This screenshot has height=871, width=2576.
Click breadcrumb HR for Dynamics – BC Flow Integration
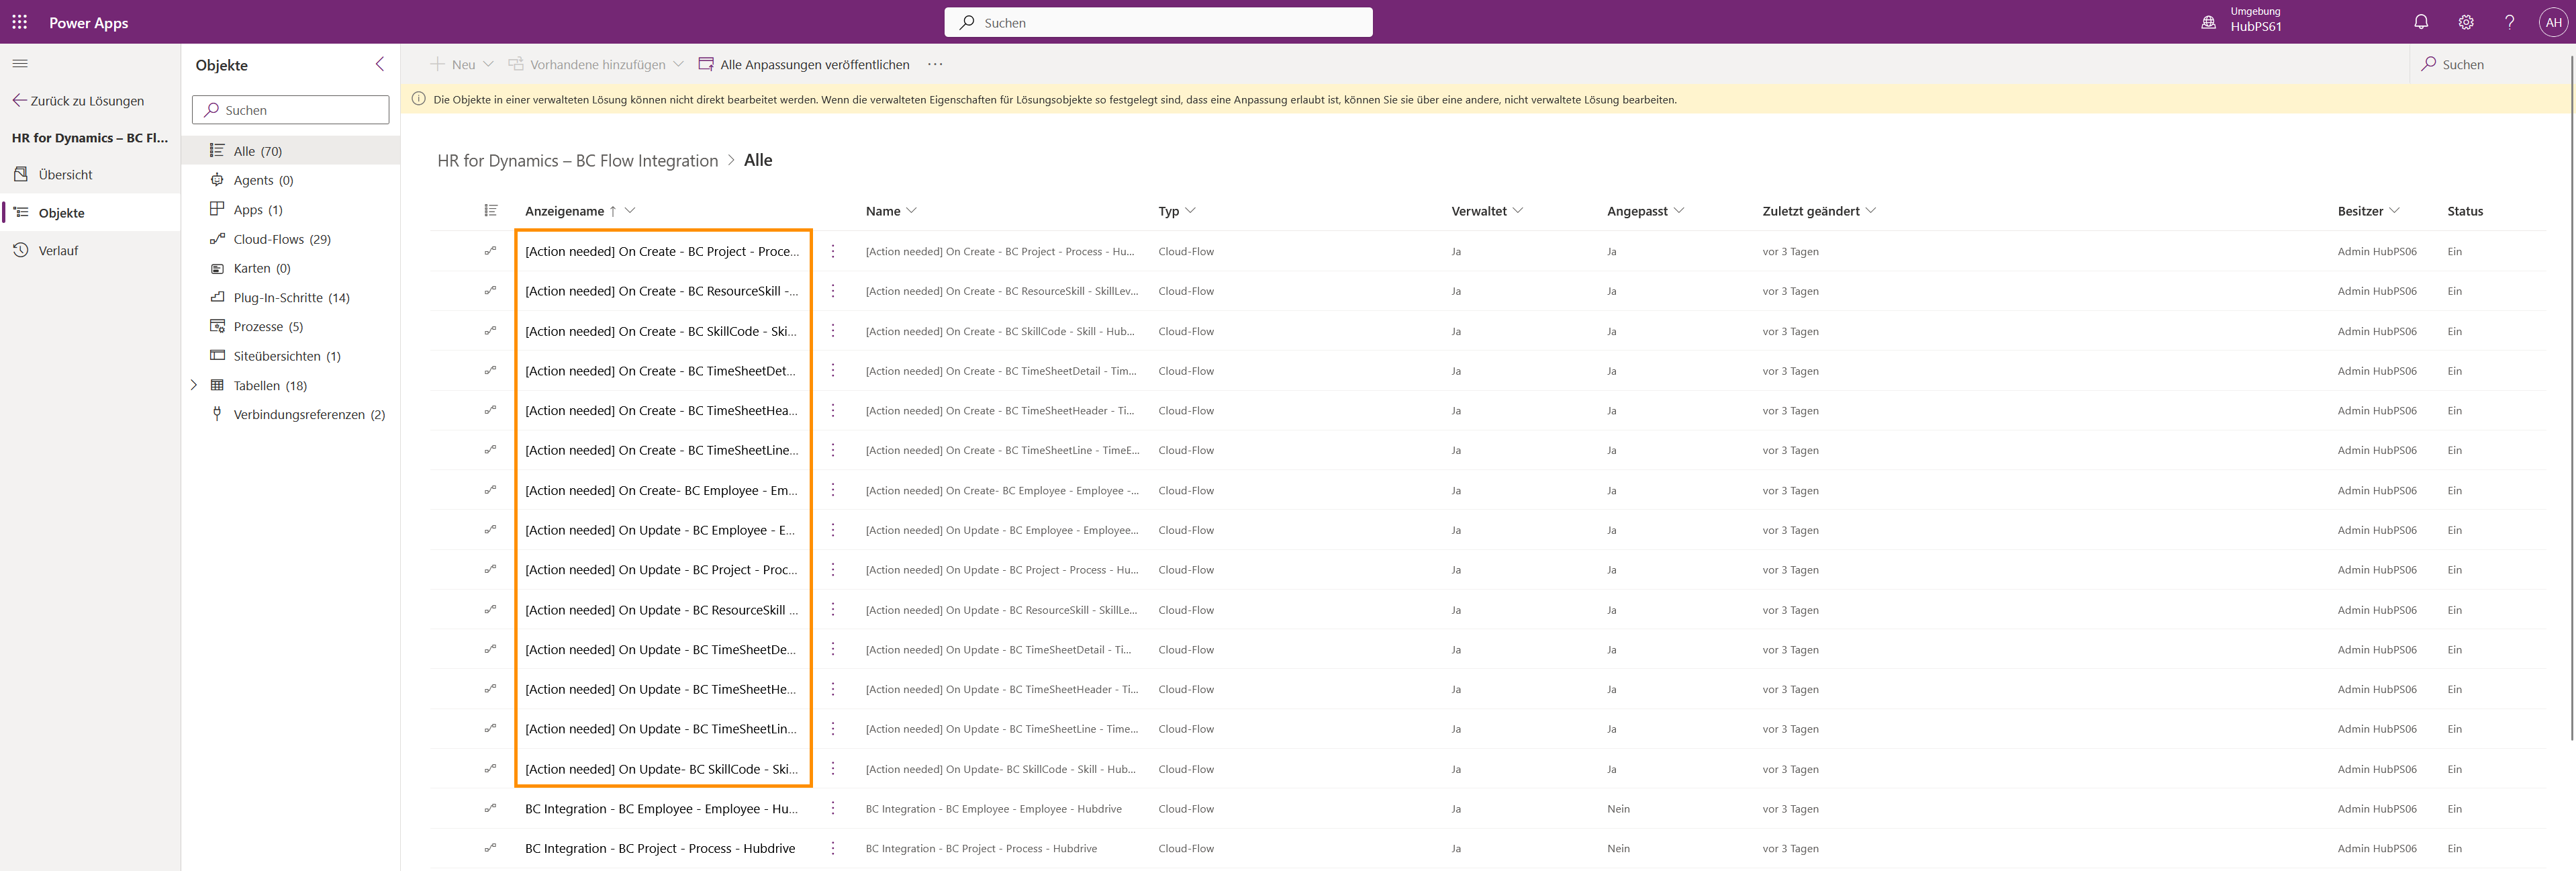tap(578, 161)
